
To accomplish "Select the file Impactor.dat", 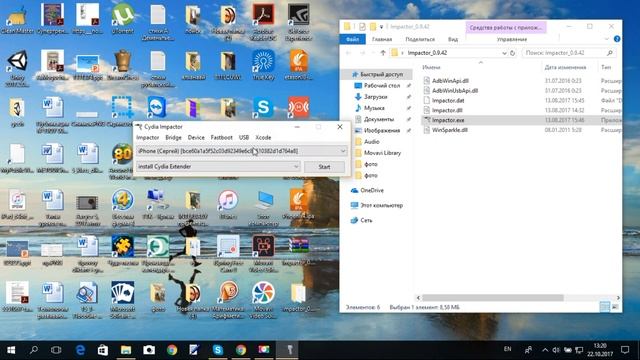I will 448,100.
